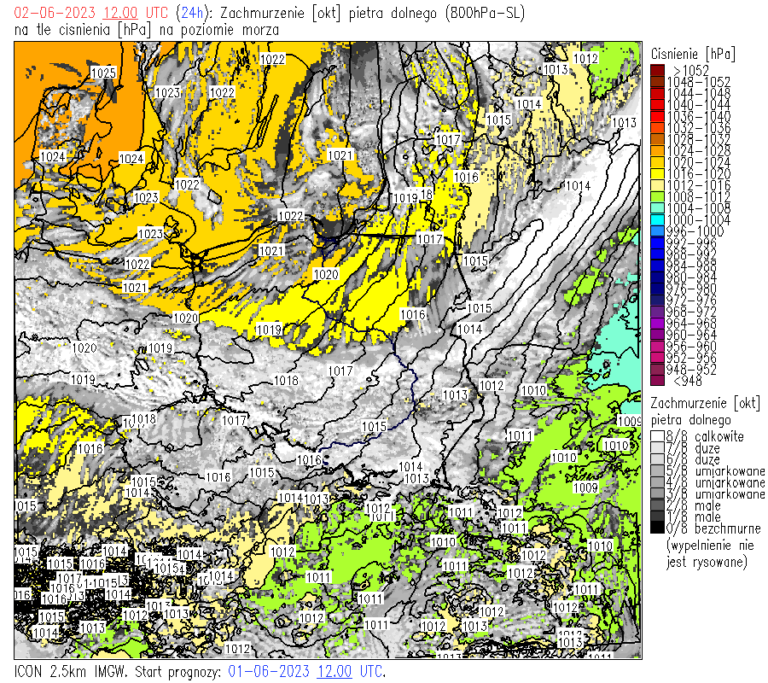768x683 pixels.
Task: Click the (24h) forecast lead text
Action: pos(193,13)
